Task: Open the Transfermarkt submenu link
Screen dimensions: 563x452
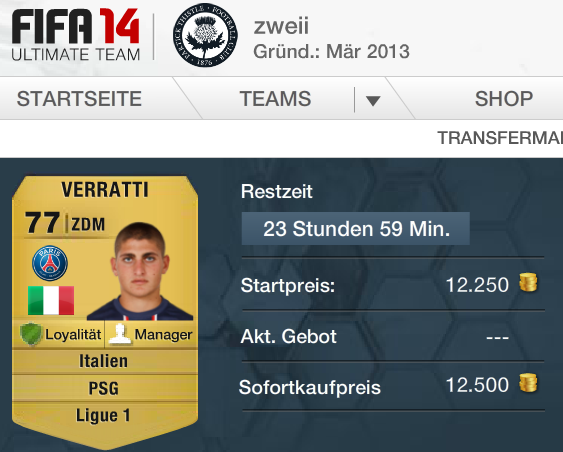Action: pos(500,138)
